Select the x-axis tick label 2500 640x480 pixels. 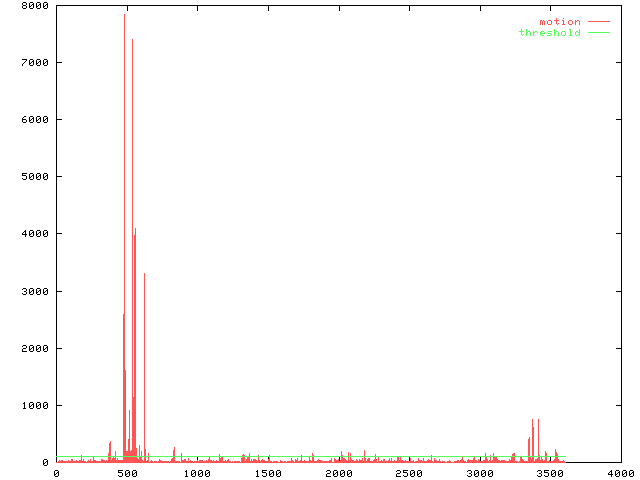coord(409,473)
